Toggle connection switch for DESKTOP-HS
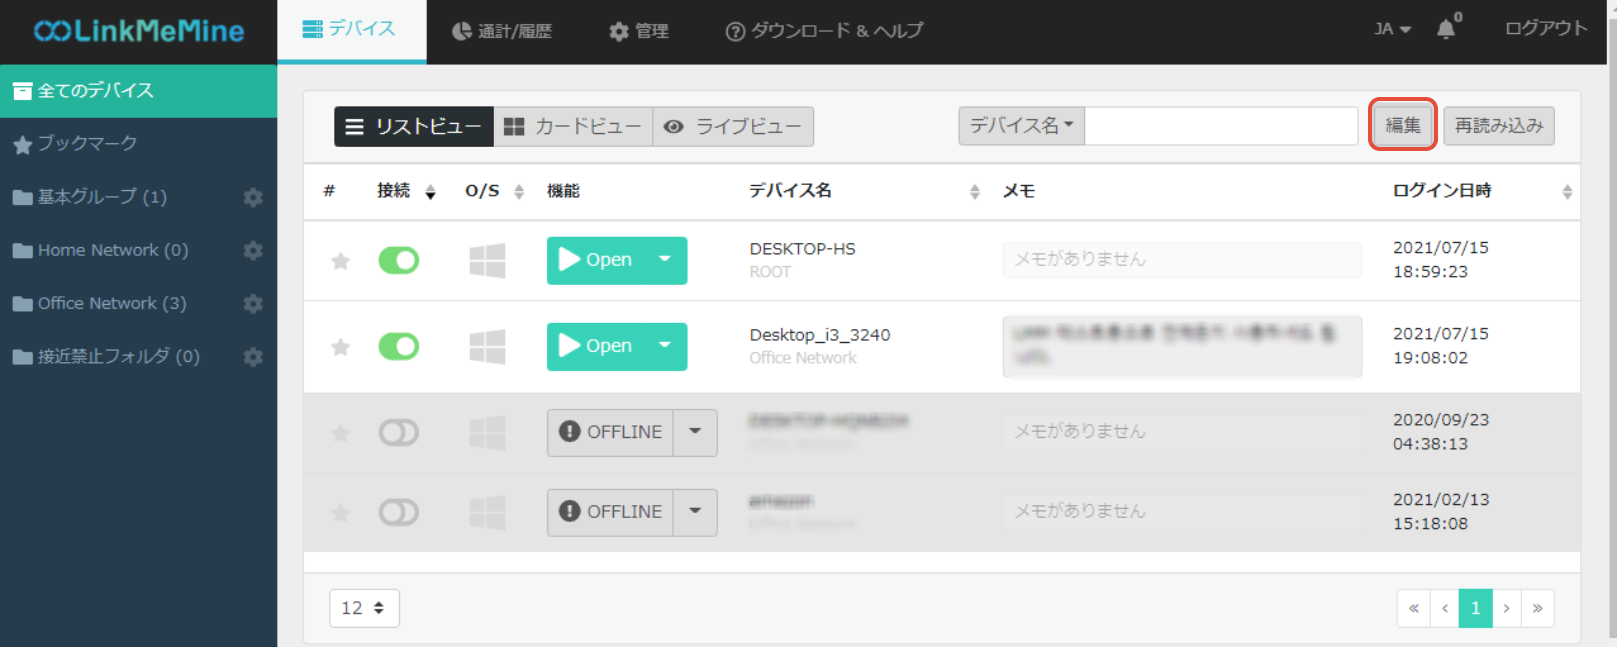Screen dimensions: 1617x647 click(x=398, y=261)
